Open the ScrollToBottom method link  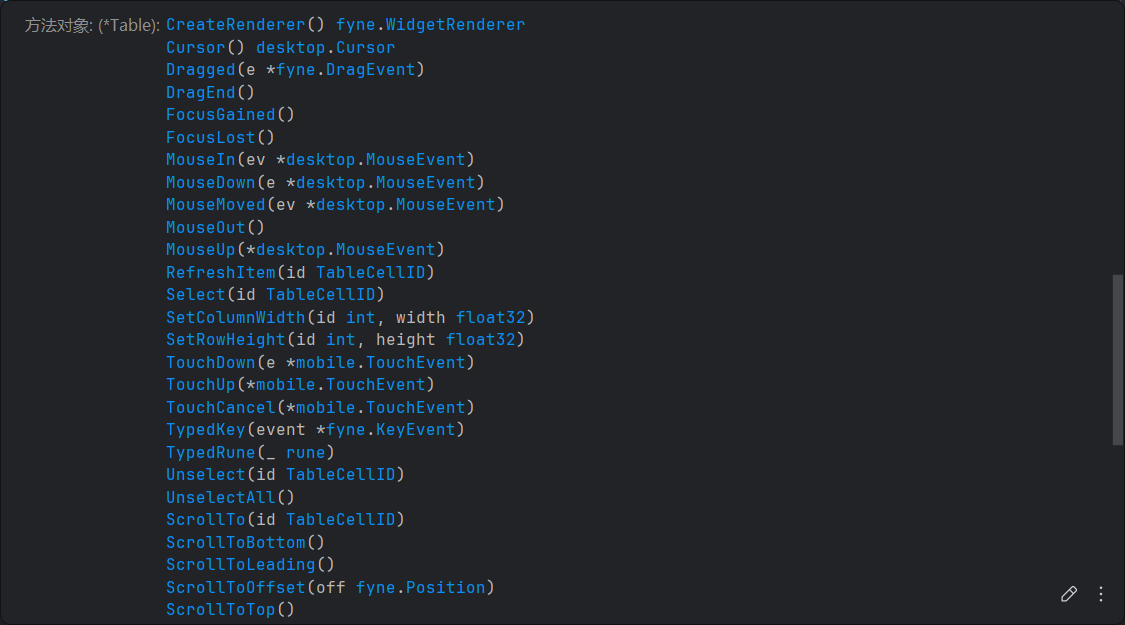point(235,542)
